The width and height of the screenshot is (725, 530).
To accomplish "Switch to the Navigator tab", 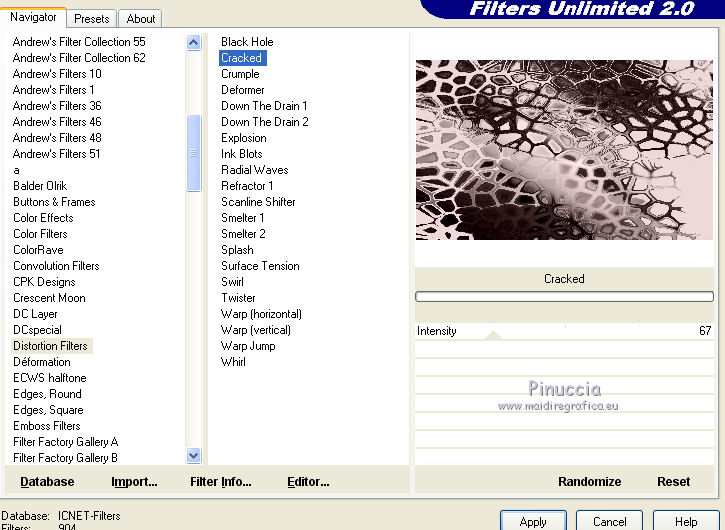I will point(33,18).
